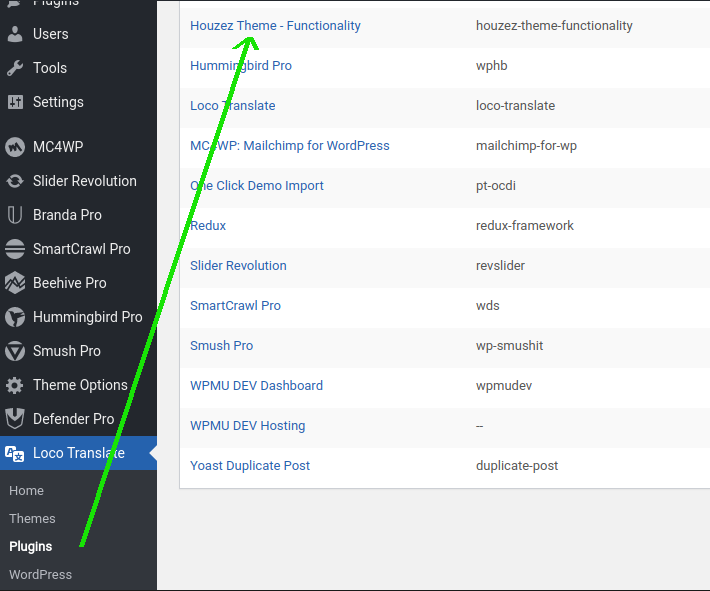Open the SmartCrawl Pro plugin link
The height and width of the screenshot is (591, 710).
[235, 306]
